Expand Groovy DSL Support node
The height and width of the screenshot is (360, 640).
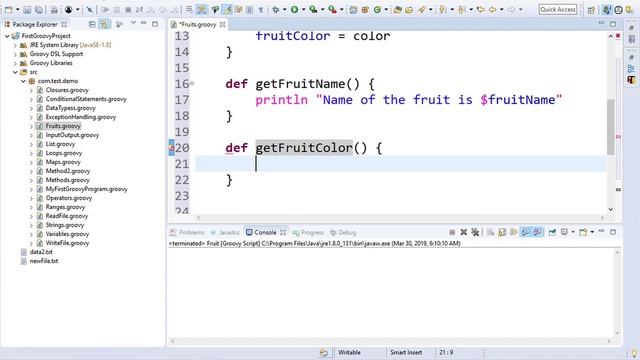(15, 54)
